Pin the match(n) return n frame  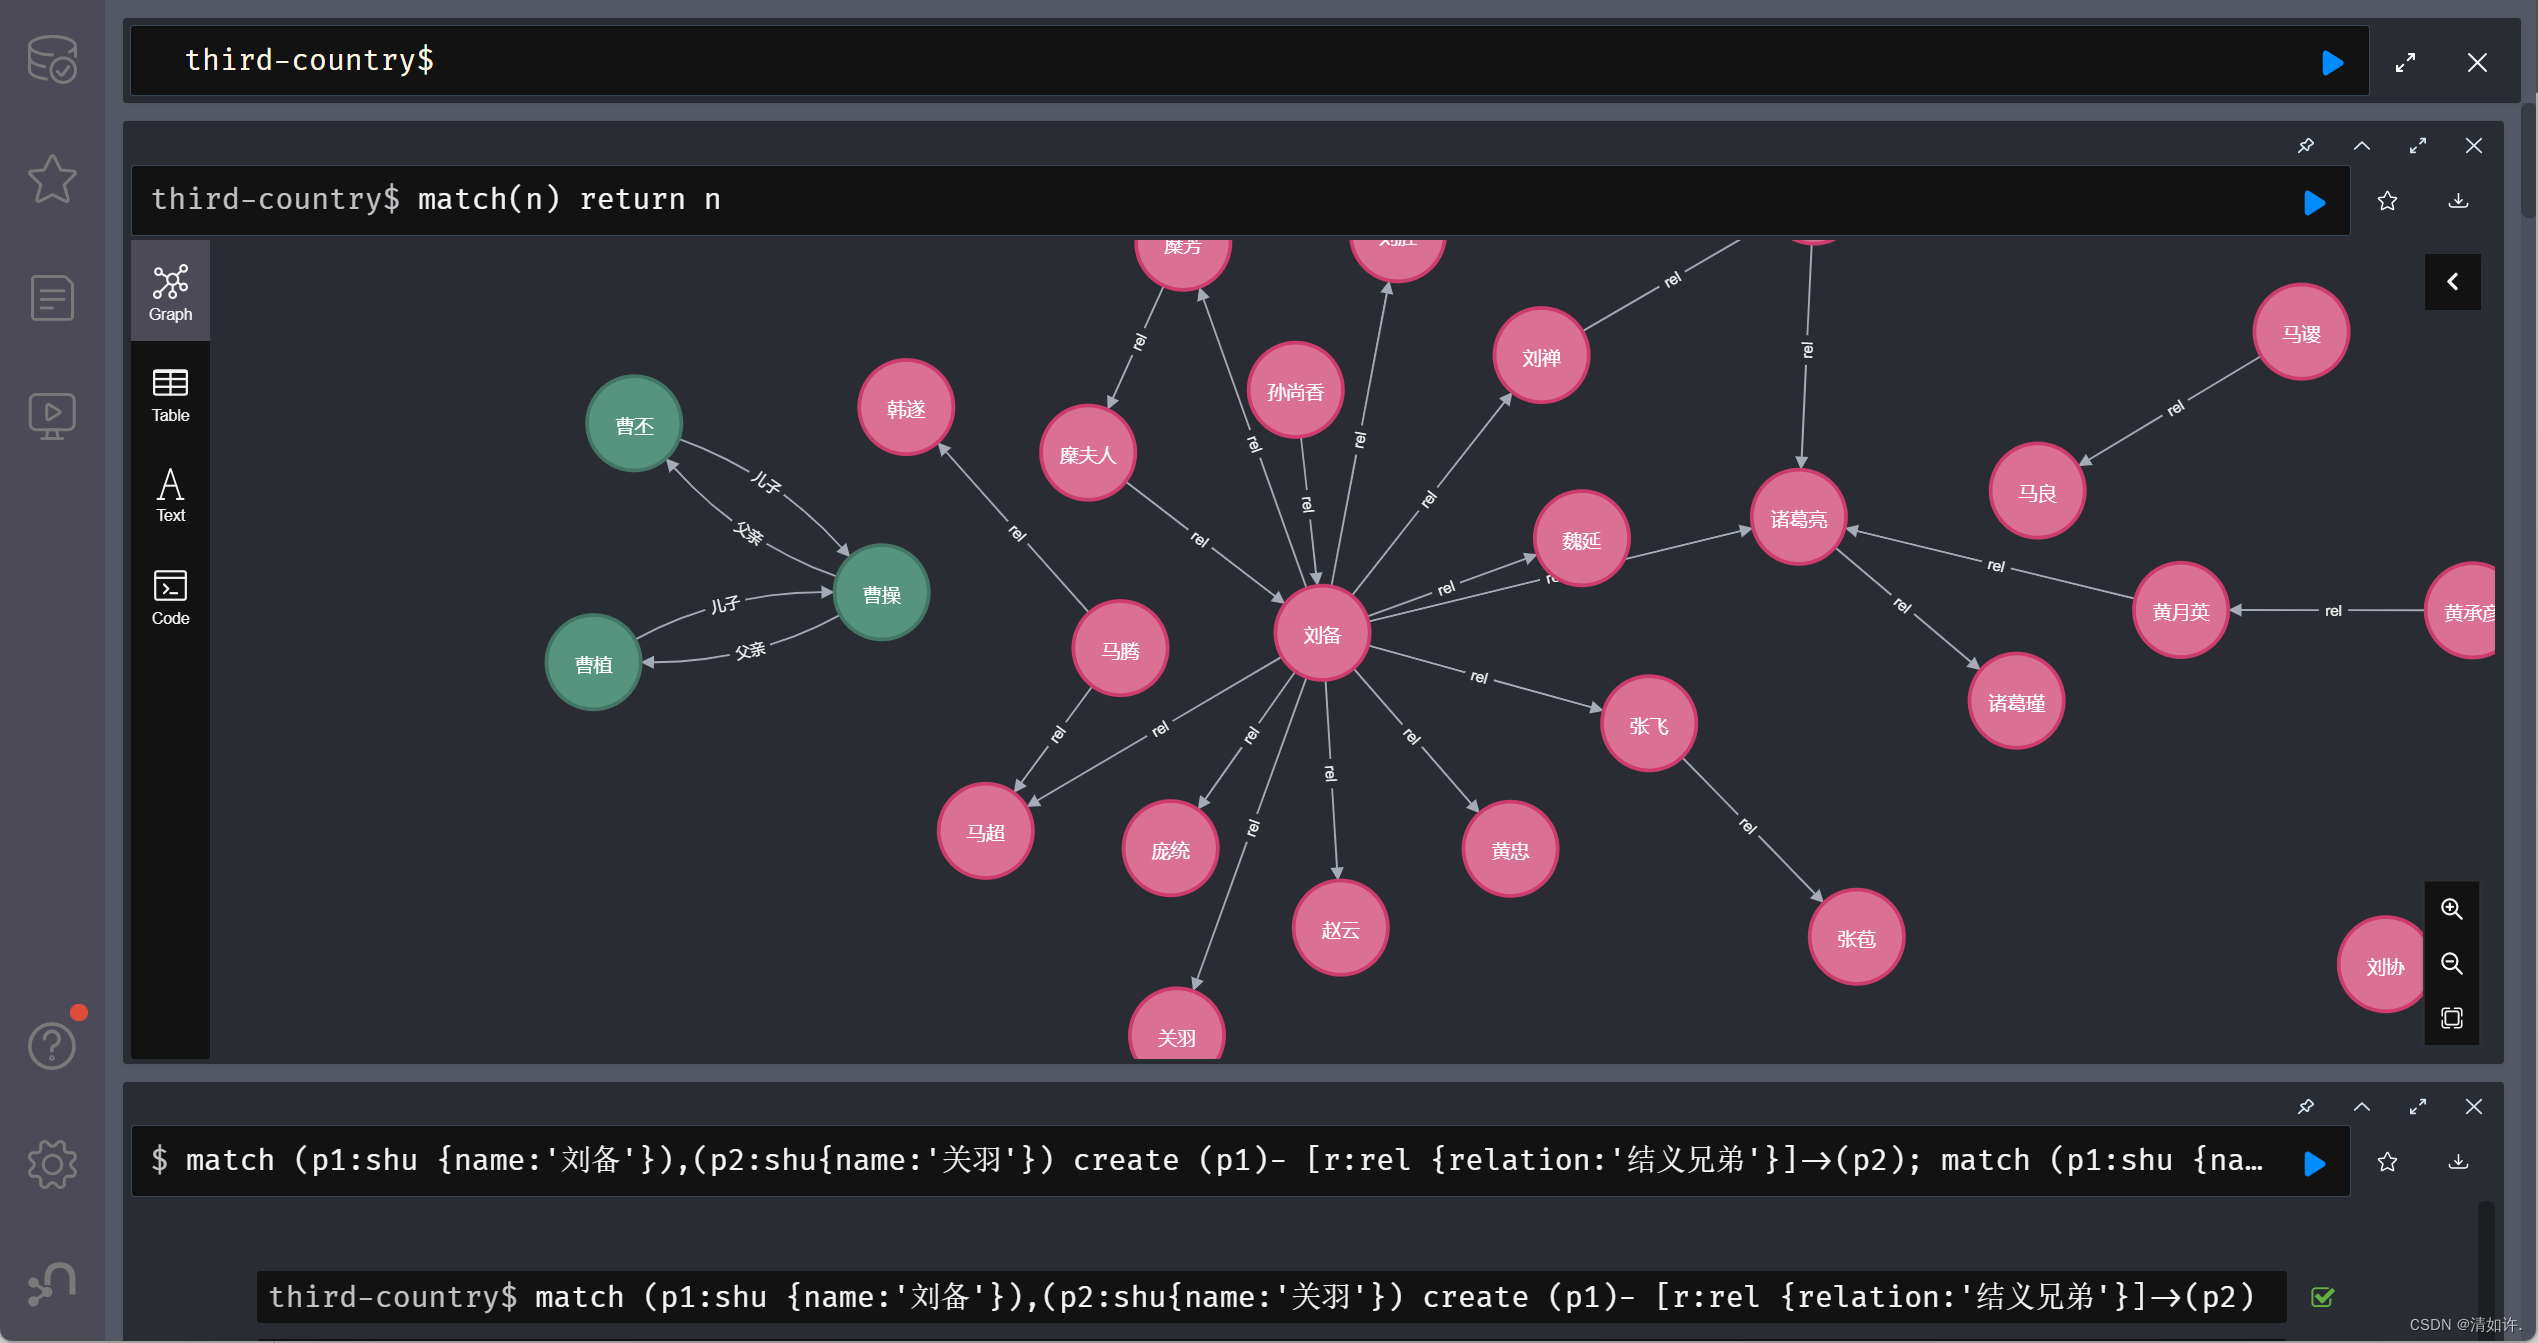[2306, 146]
